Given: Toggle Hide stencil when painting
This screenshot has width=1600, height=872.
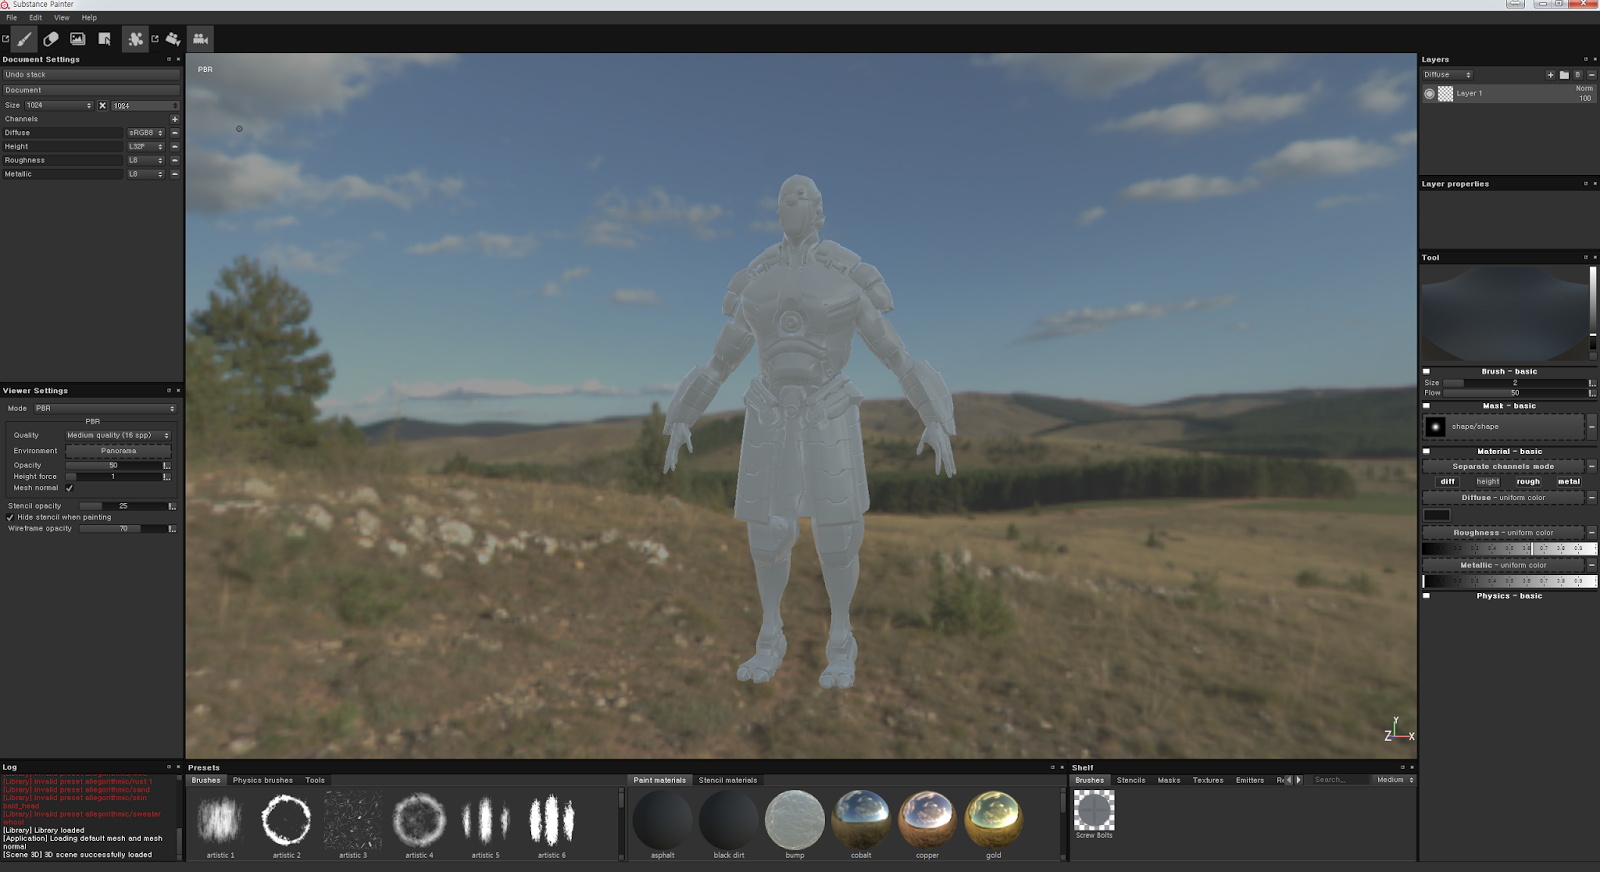Looking at the screenshot, I should tap(10, 517).
